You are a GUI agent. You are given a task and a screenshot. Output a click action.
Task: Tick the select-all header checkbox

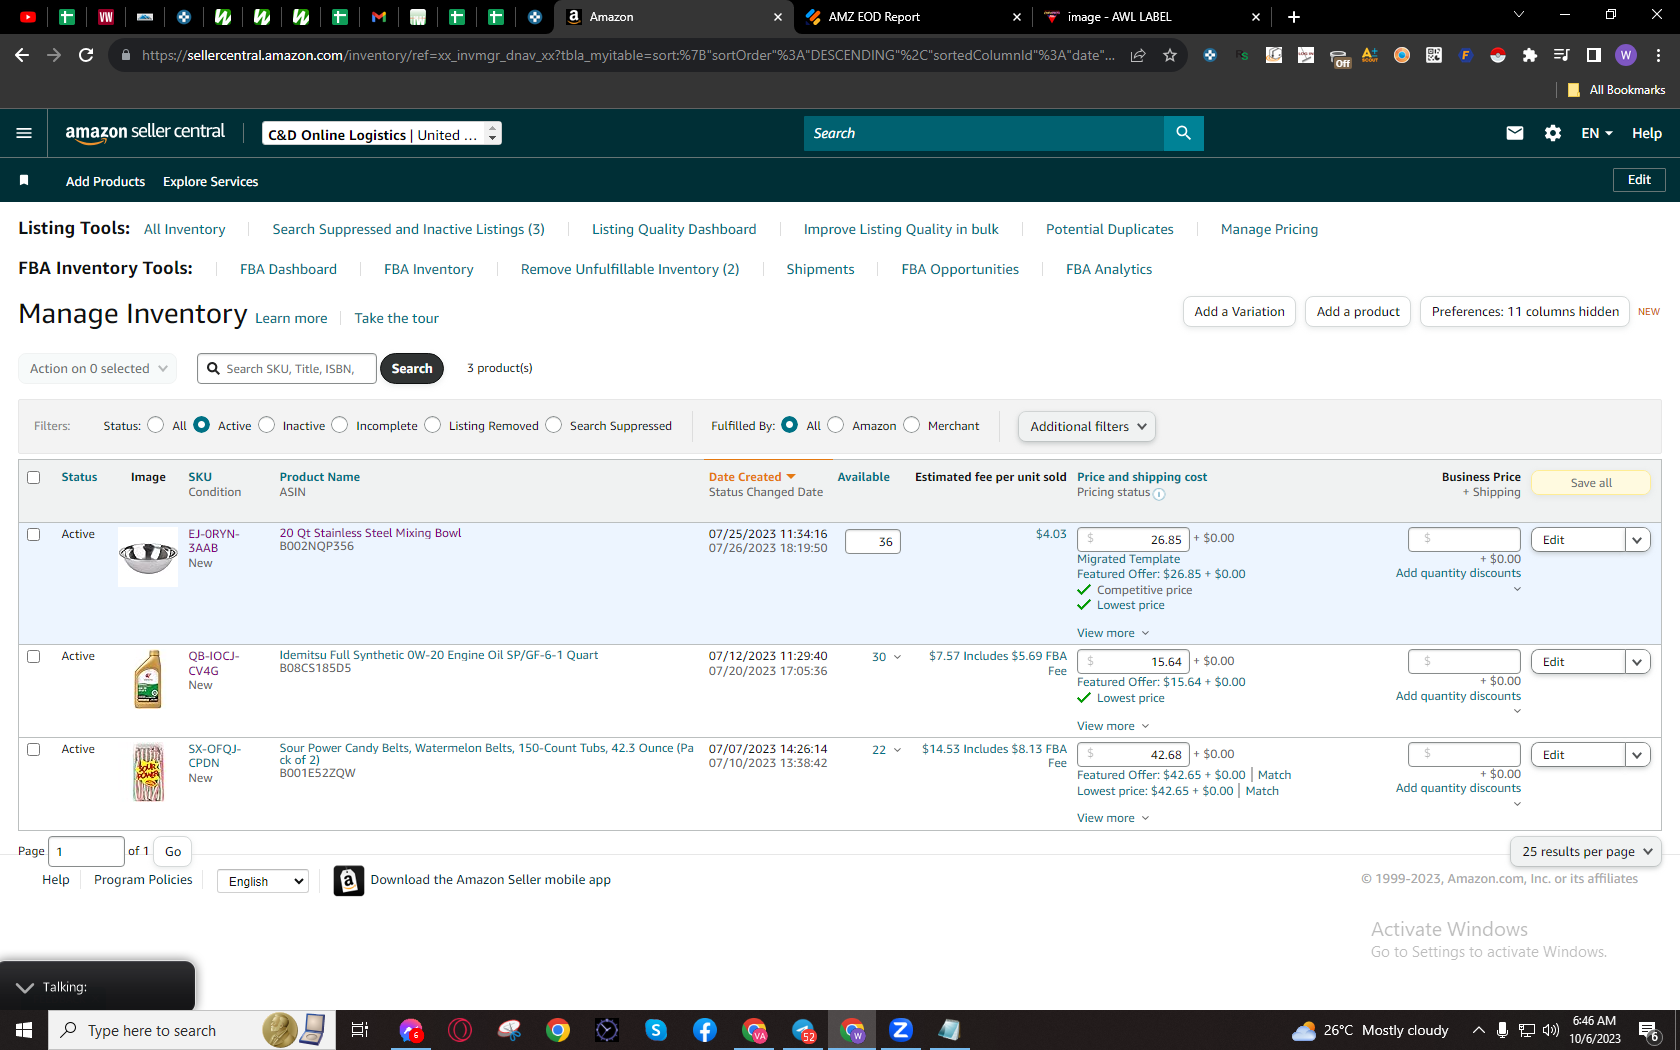(x=34, y=477)
